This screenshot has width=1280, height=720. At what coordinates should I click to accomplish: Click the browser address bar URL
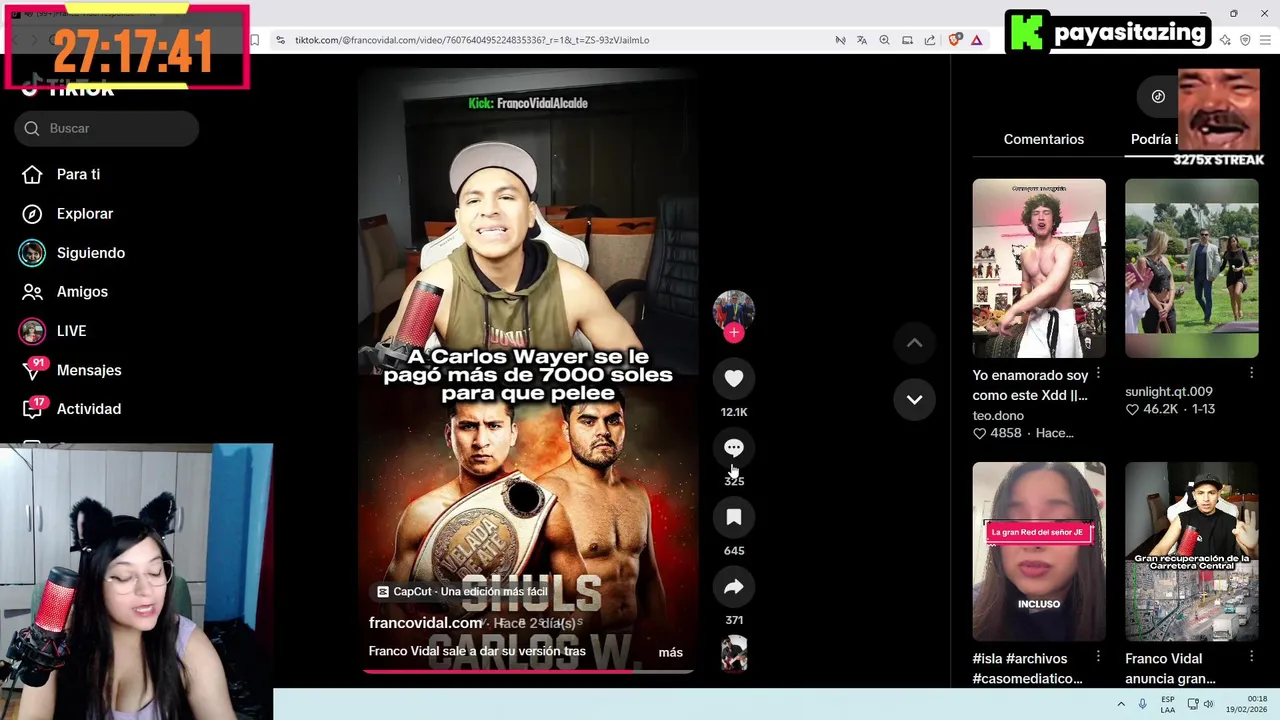click(472, 40)
